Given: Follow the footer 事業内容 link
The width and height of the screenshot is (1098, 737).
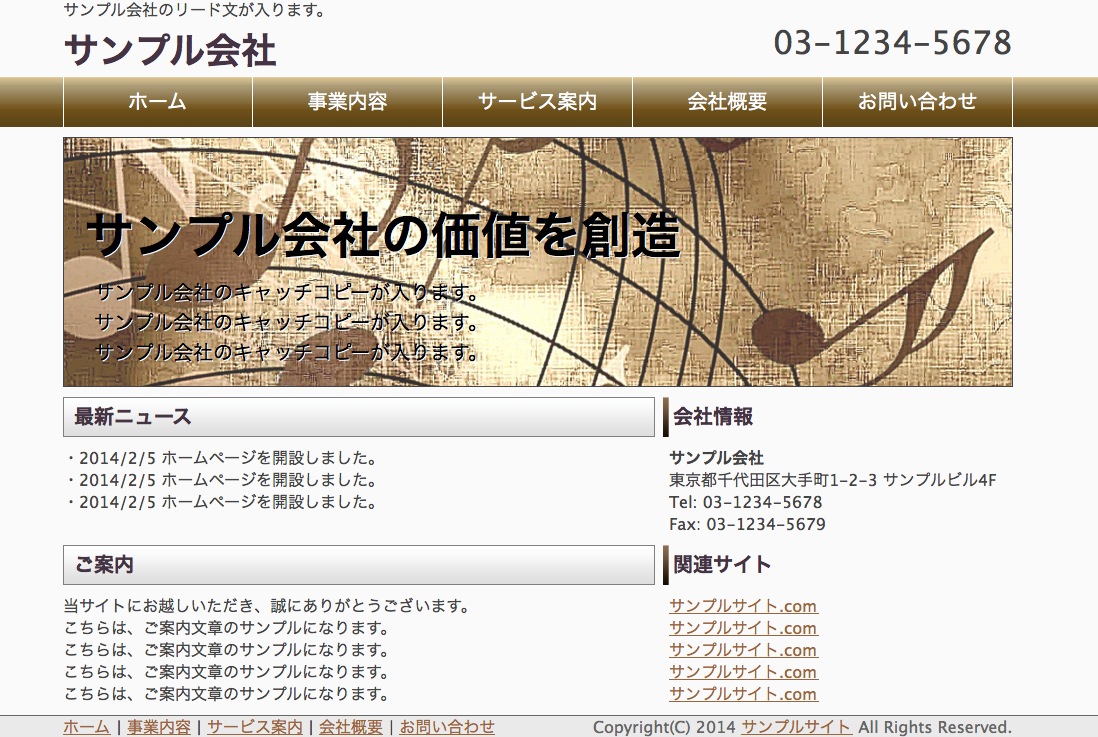Looking at the screenshot, I should click(158, 727).
